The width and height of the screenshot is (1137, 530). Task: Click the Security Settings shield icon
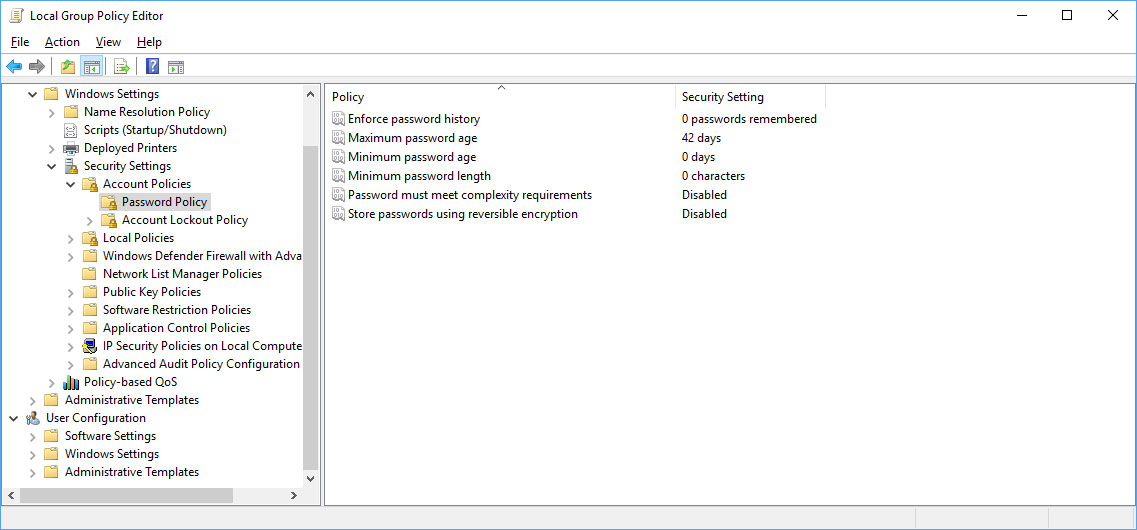point(71,166)
